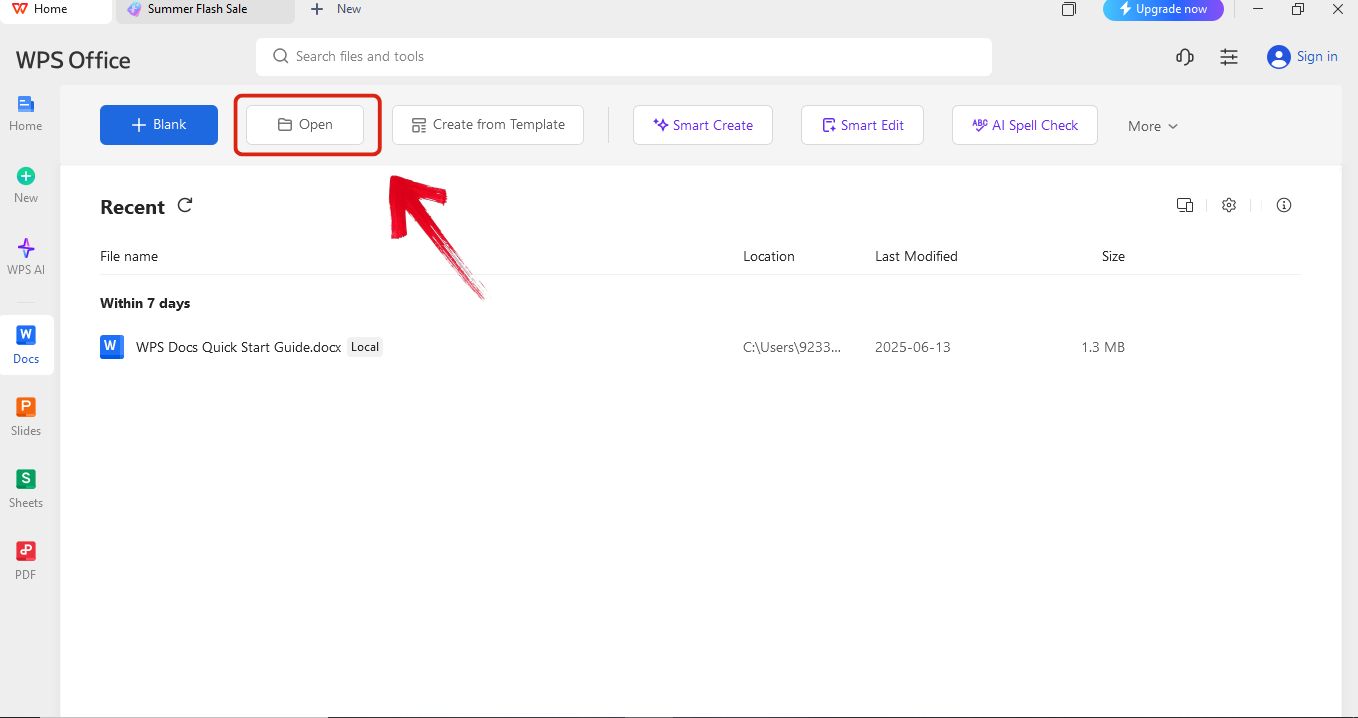1358x718 pixels.
Task: Click the info icon above file list
Action: (1284, 205)
